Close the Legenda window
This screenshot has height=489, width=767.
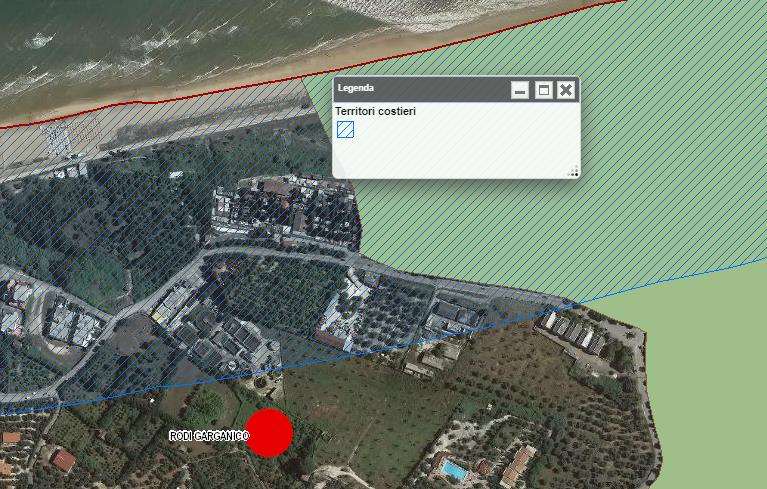pos(566,90)
